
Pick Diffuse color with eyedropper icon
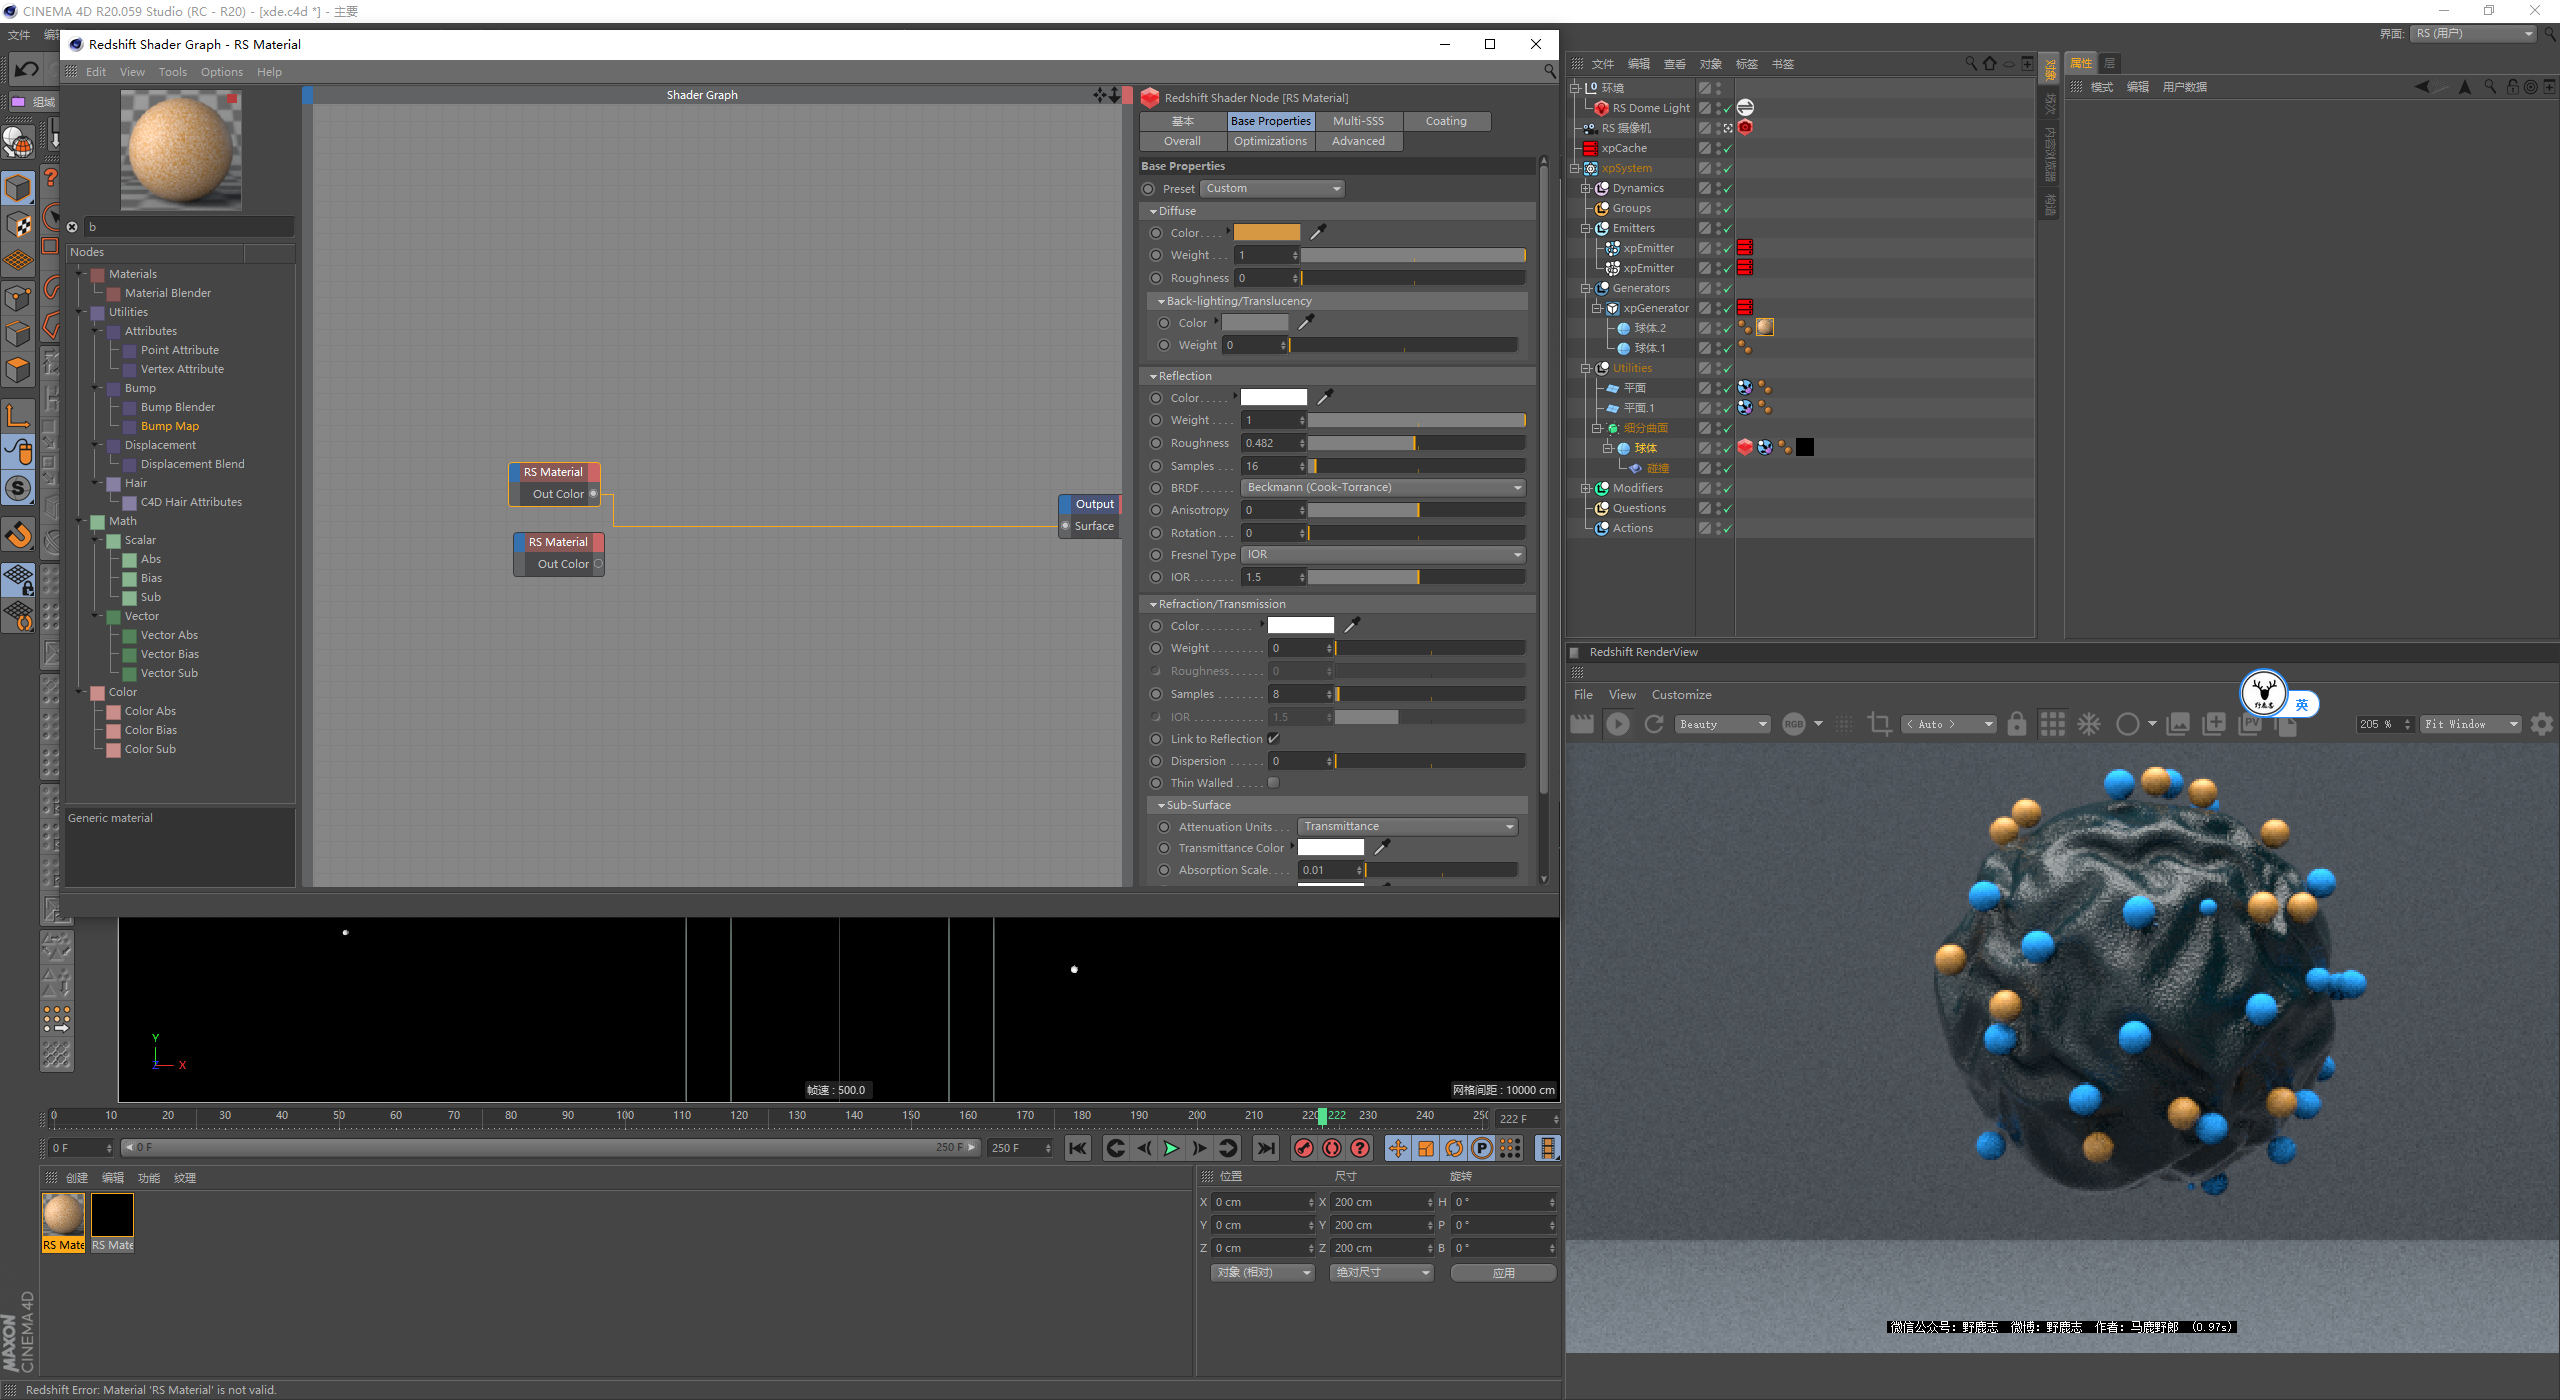1318,232
